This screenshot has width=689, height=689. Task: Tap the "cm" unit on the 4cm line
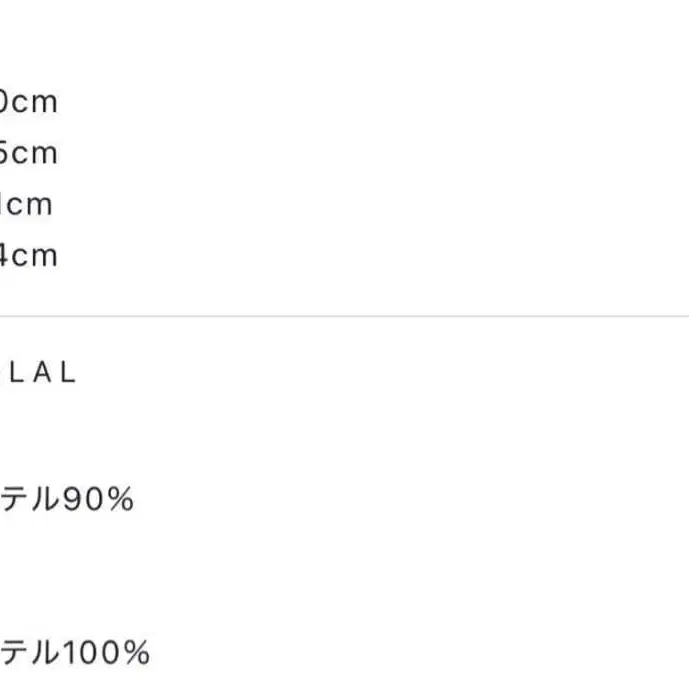pyautogui.click(x=36, y=256)
